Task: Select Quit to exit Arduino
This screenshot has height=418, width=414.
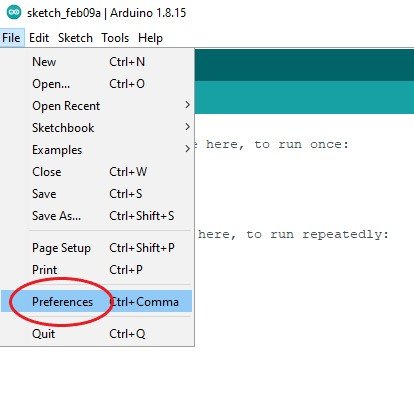Action: 97,333
